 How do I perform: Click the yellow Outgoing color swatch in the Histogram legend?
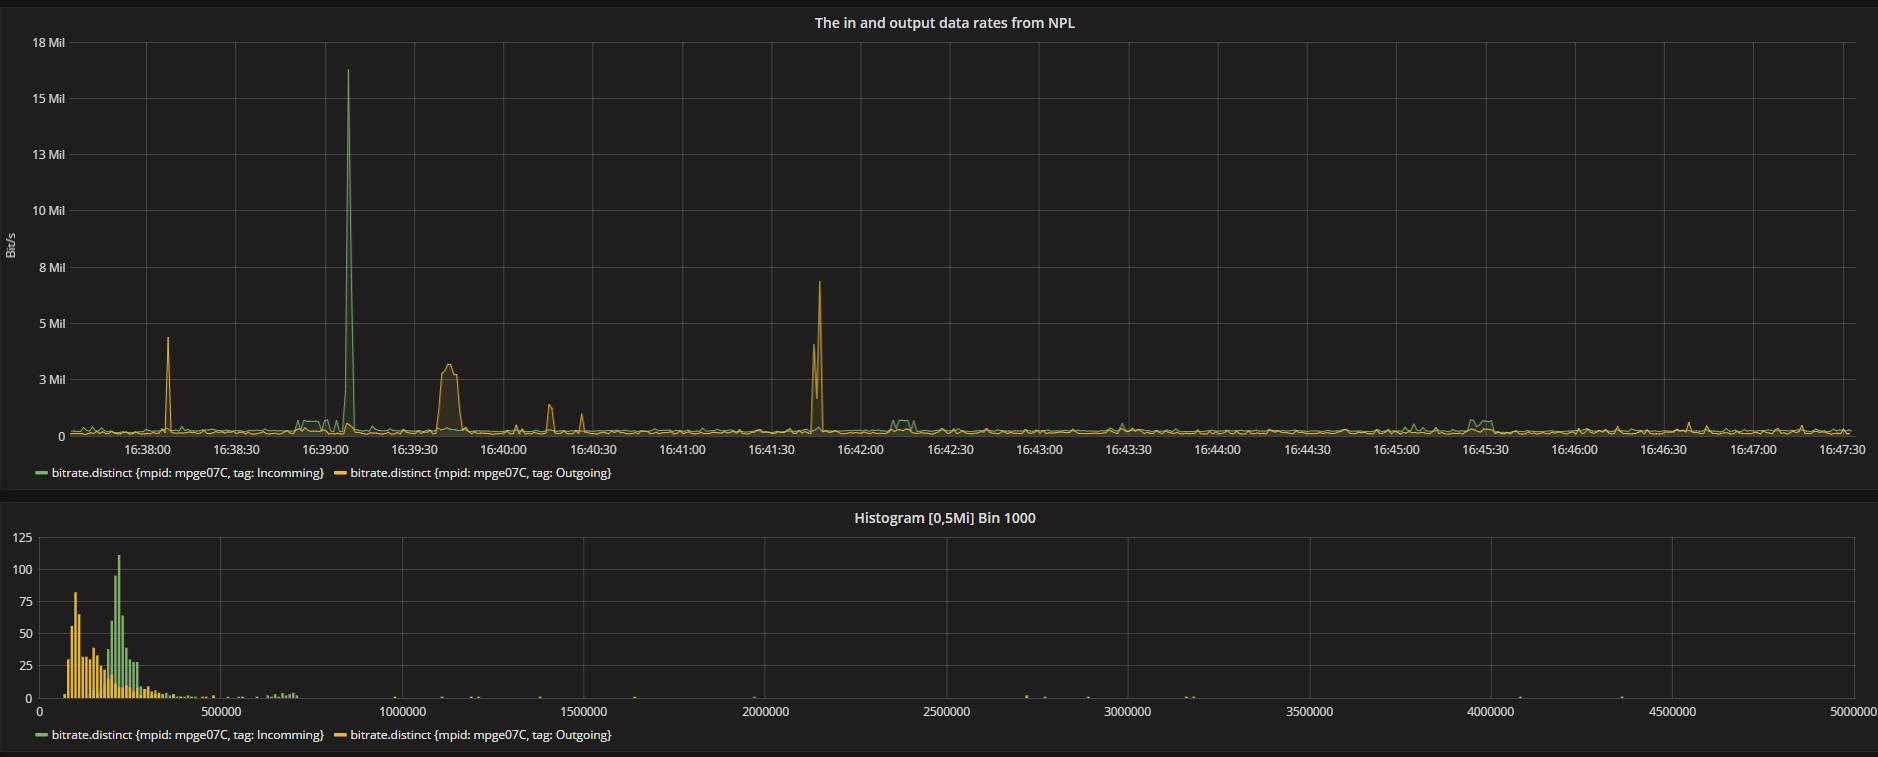click(x=340, y=735)
